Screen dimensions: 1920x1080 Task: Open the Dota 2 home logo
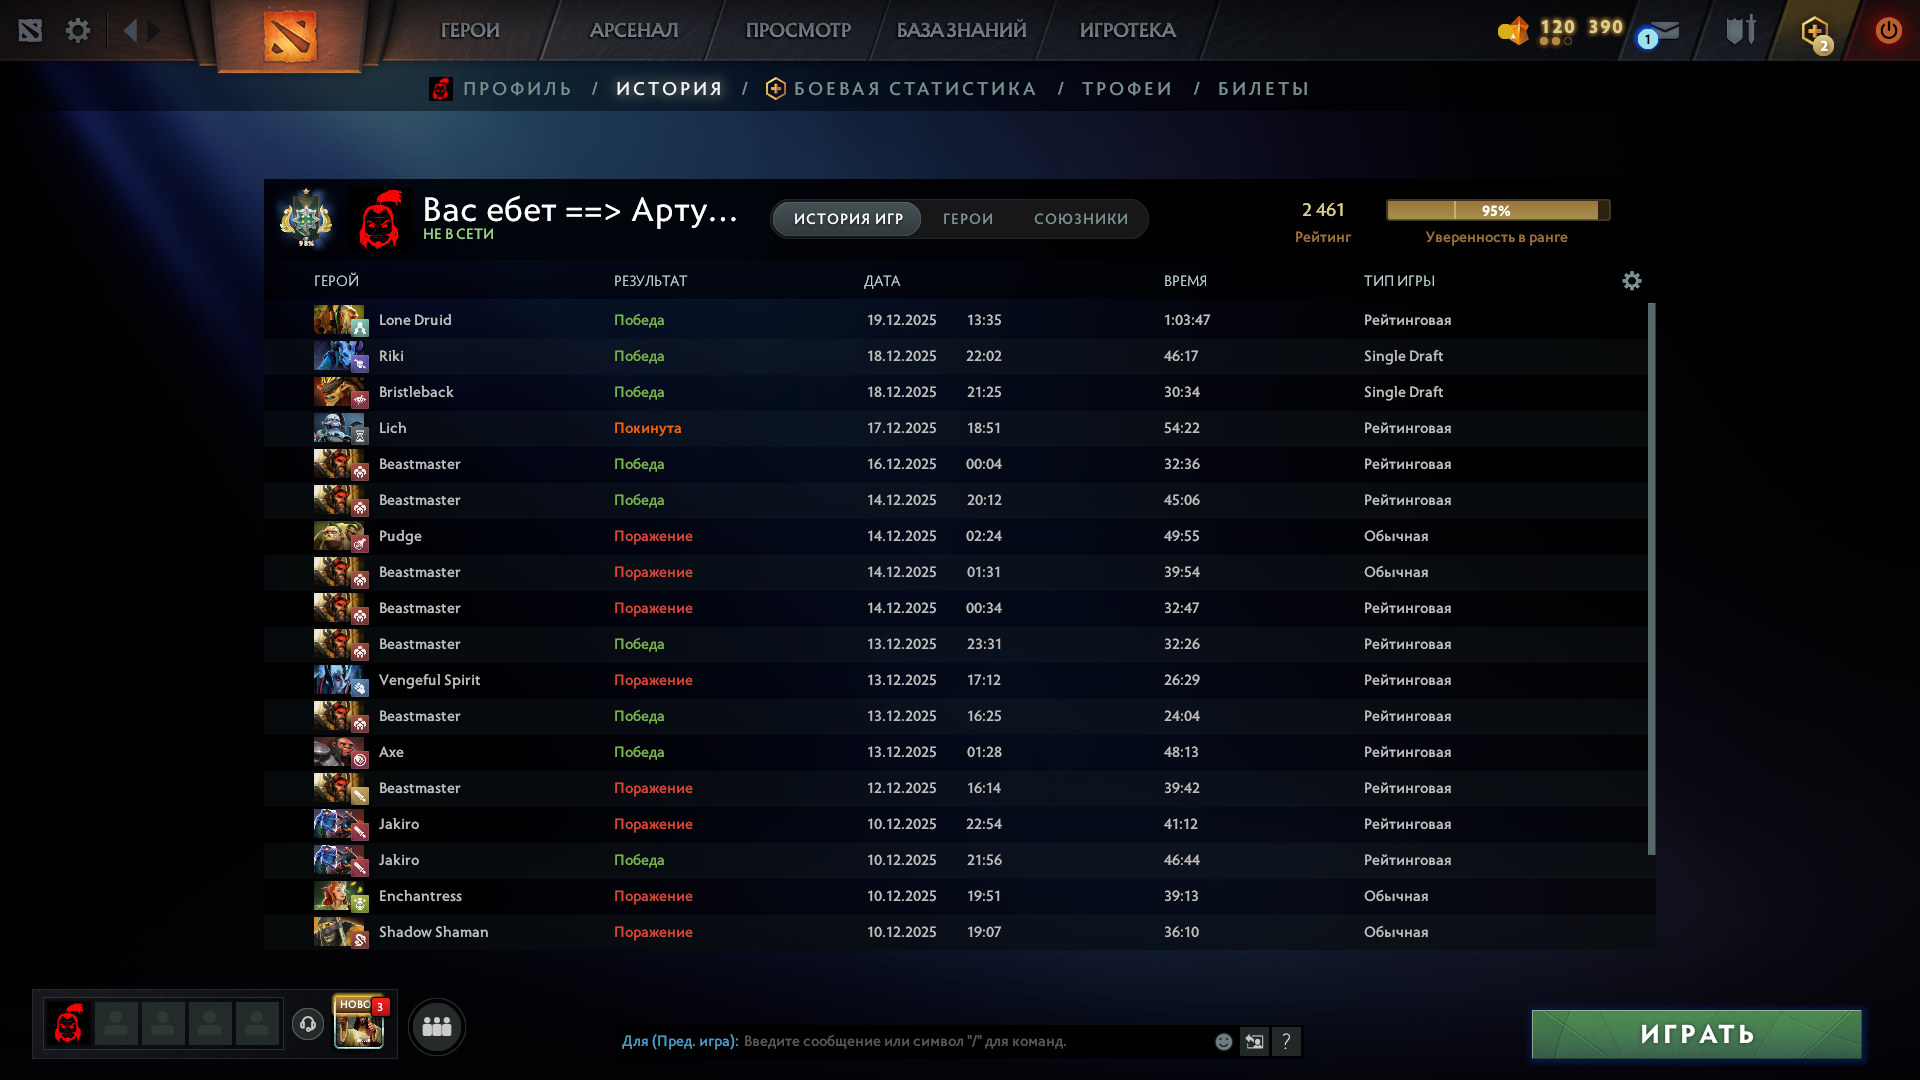[290, 35]
